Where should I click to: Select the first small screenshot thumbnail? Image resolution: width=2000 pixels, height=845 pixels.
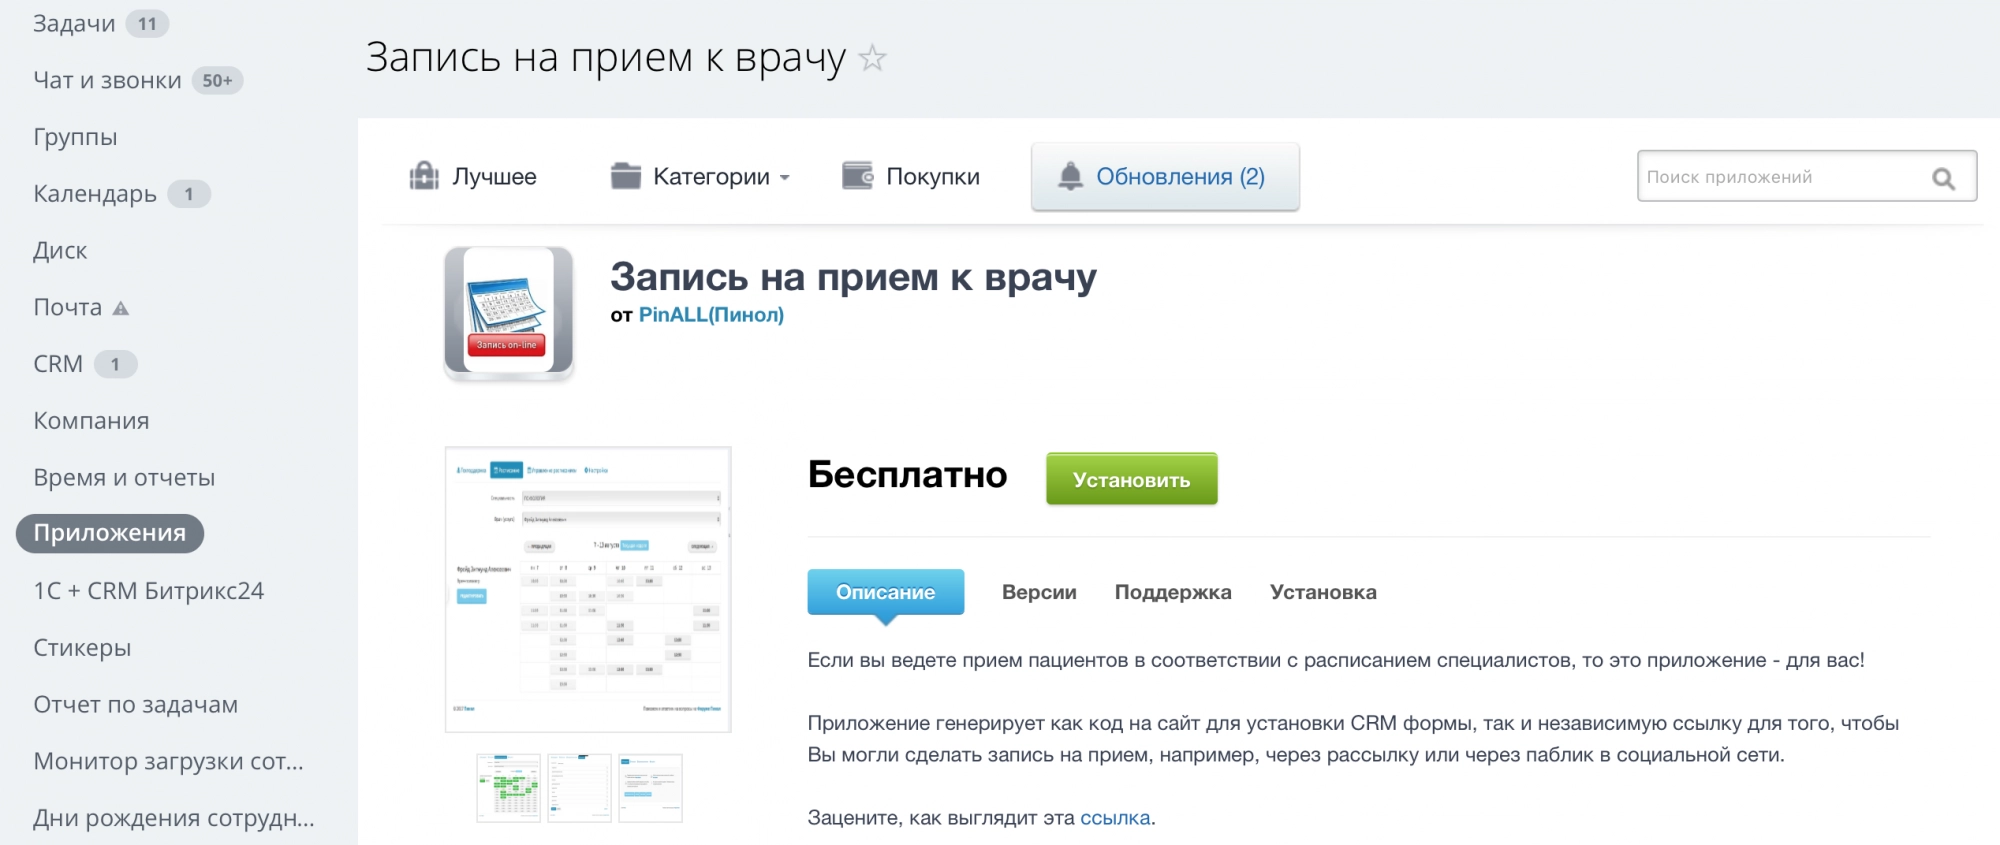tap(508, 788)
